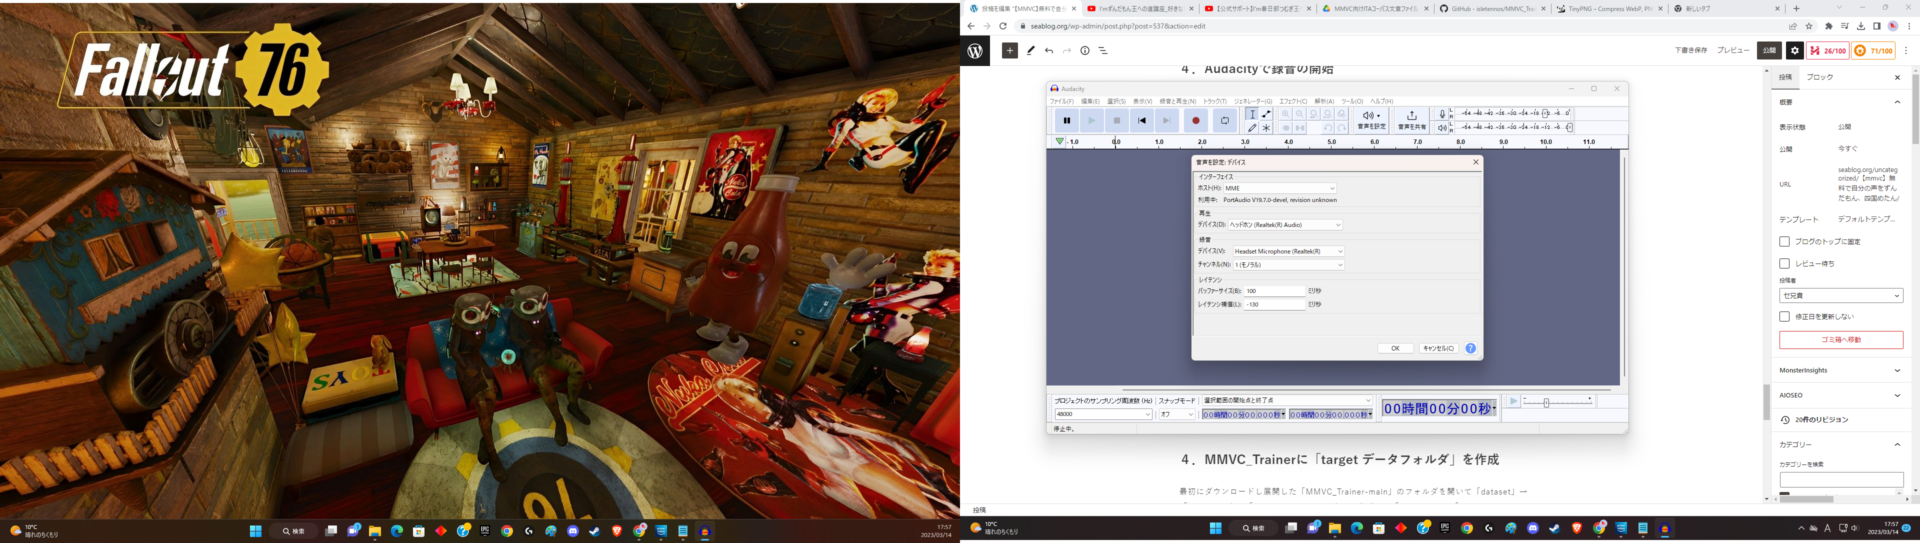The width and height of the screenshot is (1920, 543).
Task: Expand the AIOSEO panel
Action: click(1840, 395)
